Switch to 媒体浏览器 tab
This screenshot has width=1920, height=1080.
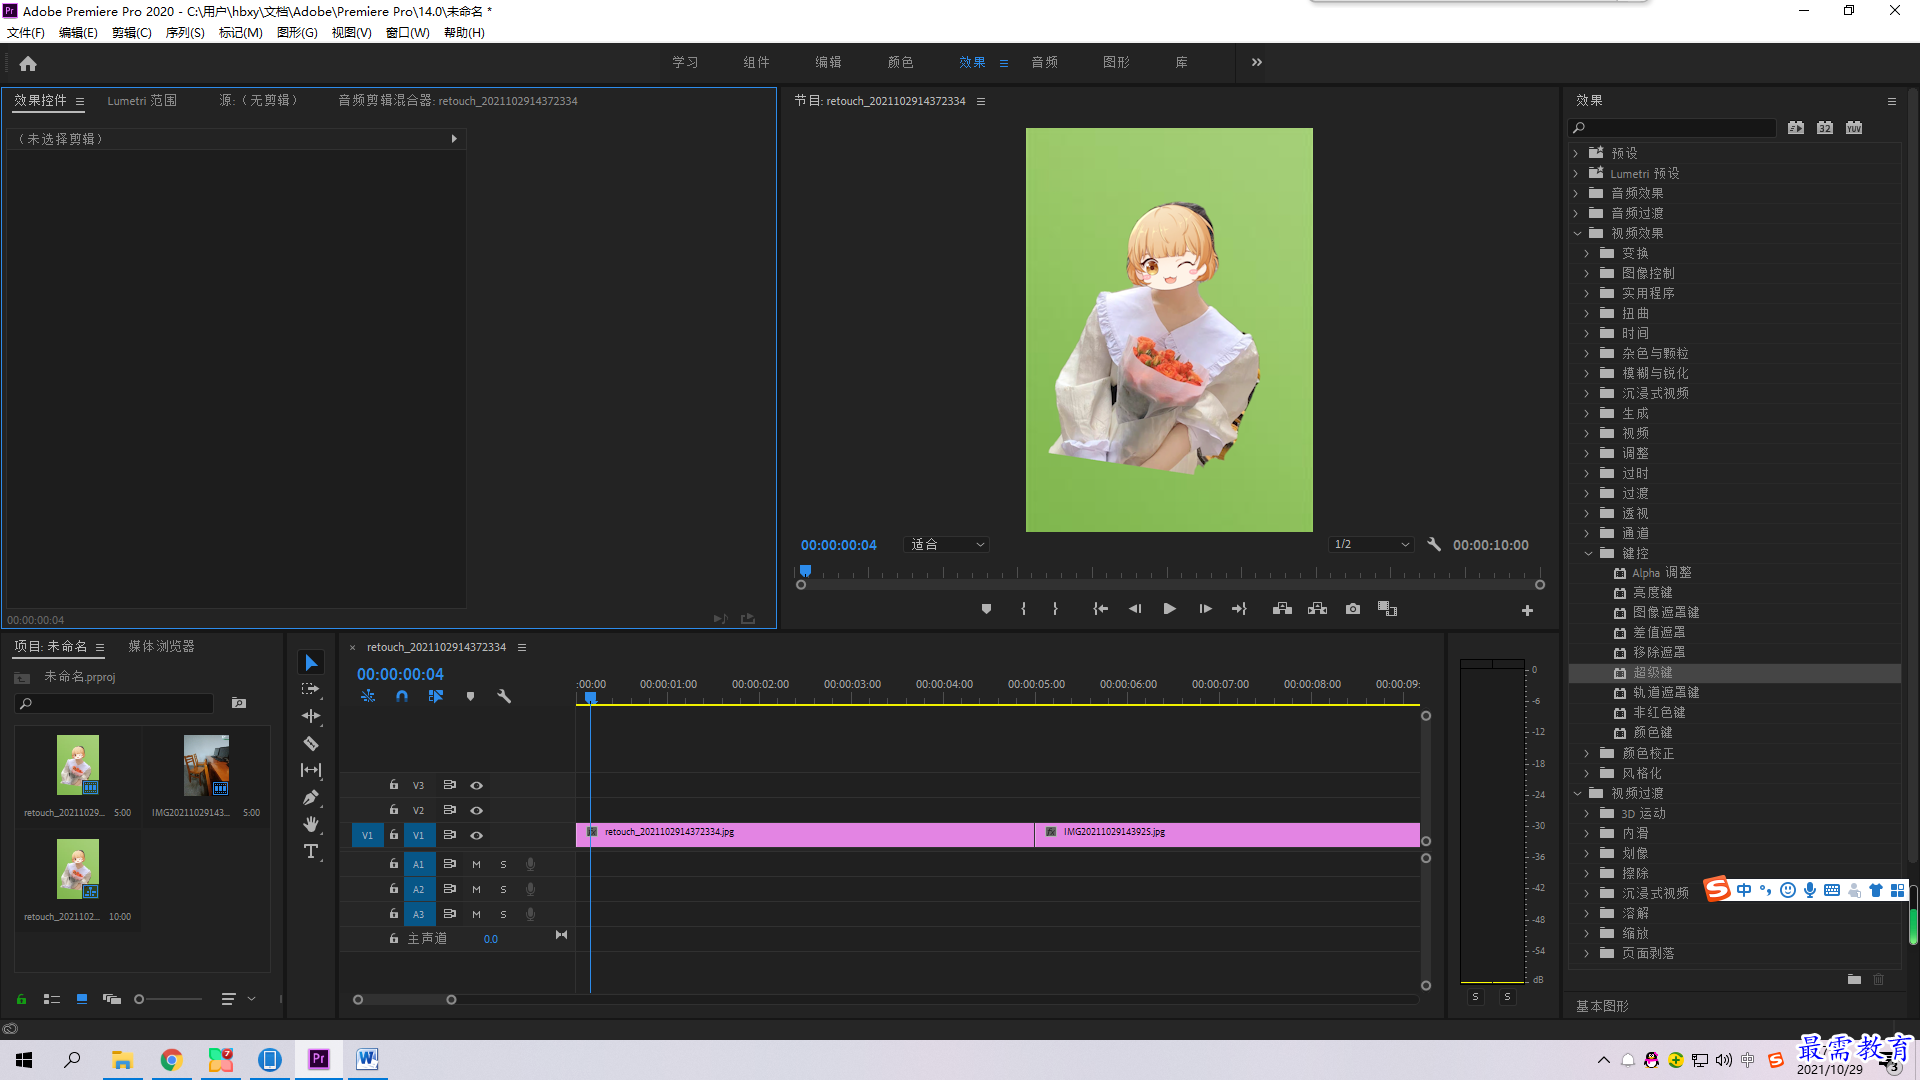tap(161, 647)
